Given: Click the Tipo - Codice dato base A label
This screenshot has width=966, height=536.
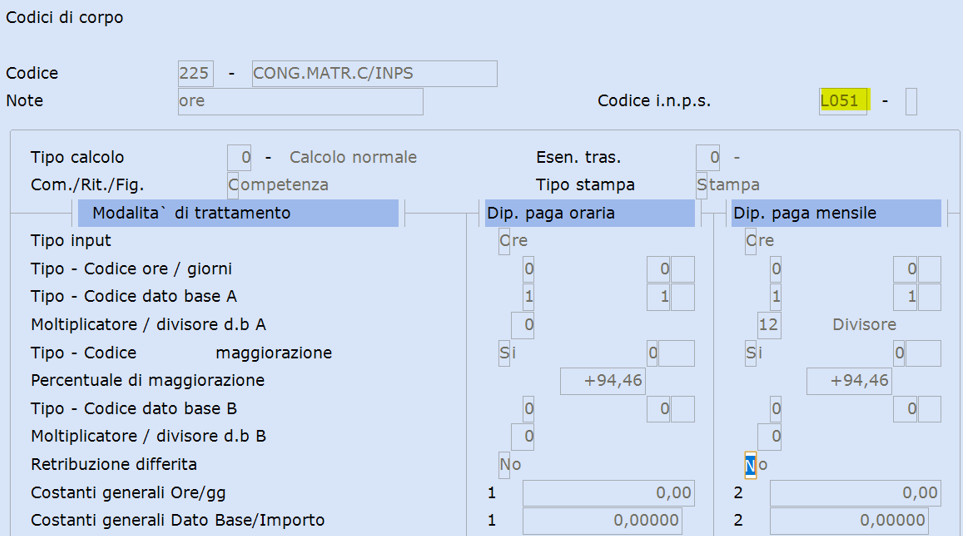Looking at the screenshot, I should point(134,297).
